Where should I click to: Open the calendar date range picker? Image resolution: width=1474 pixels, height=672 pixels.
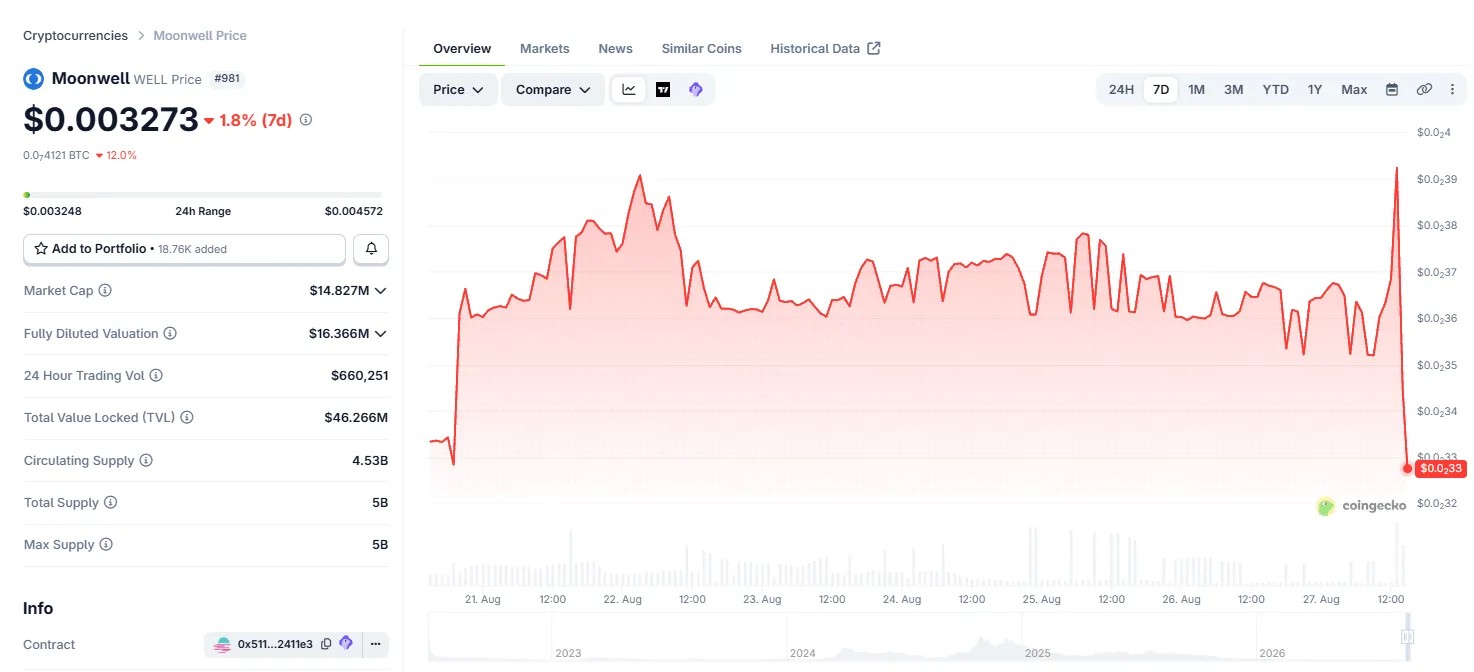(x=1391, y=90)
